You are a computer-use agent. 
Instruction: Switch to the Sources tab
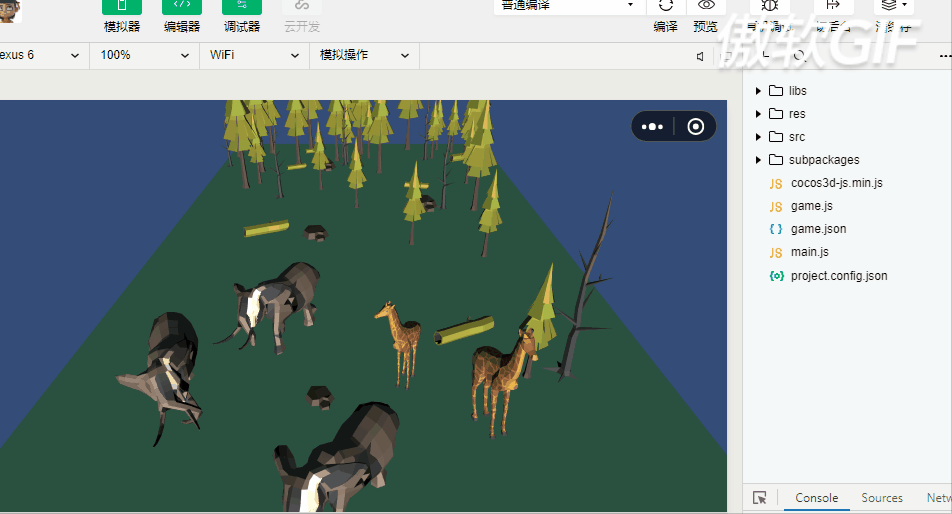[x=882, y=498]
